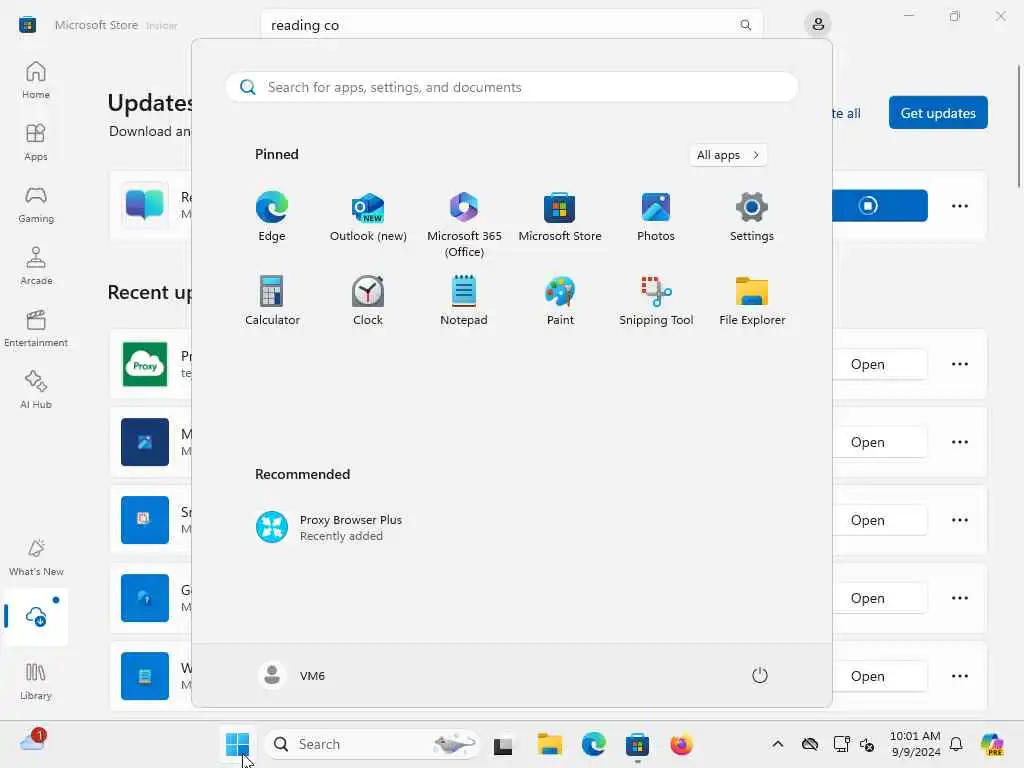Expand All apps list
This screenshot has width=1024, height=768.
[x=728, y=155]
